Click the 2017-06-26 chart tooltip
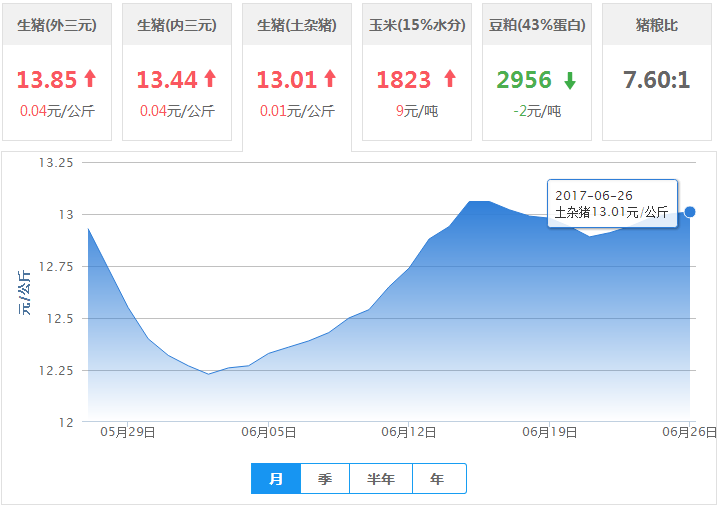The width and height of the screenshot is (720, 509). coord(612,203)
